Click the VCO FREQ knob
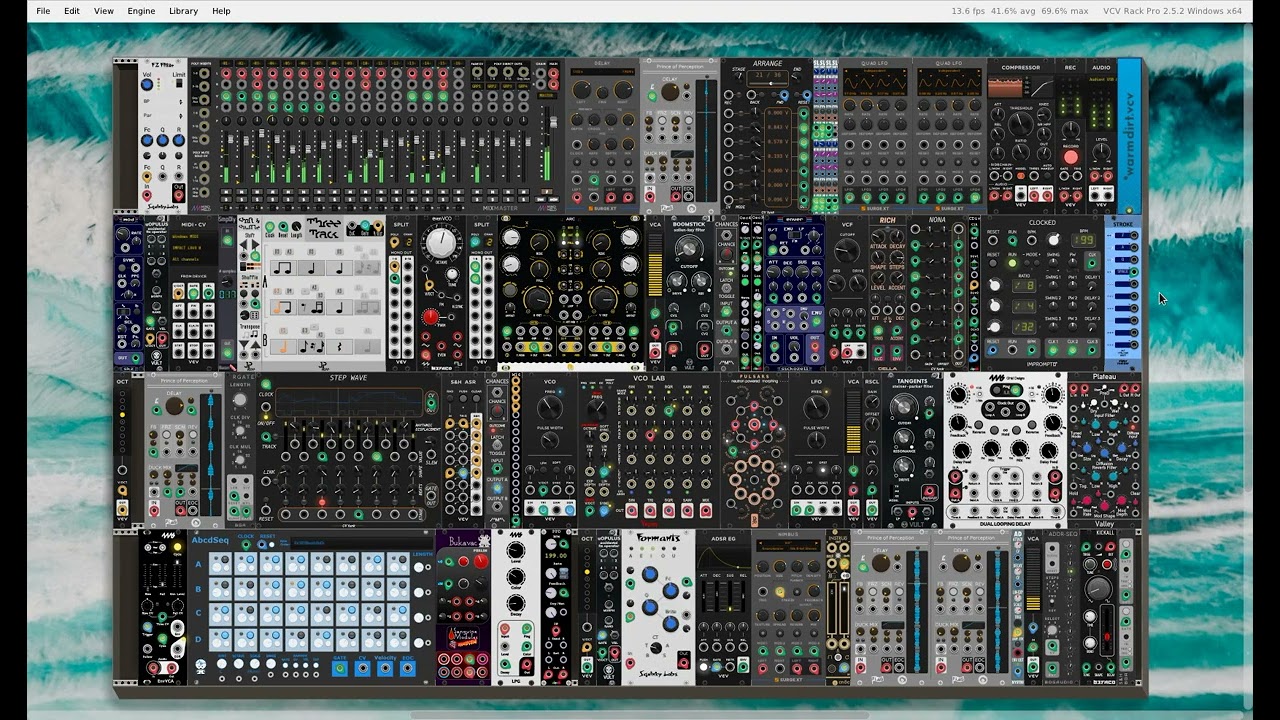Screen dimensions: 1280x720 pyautogui.click(x=550, y=407)
